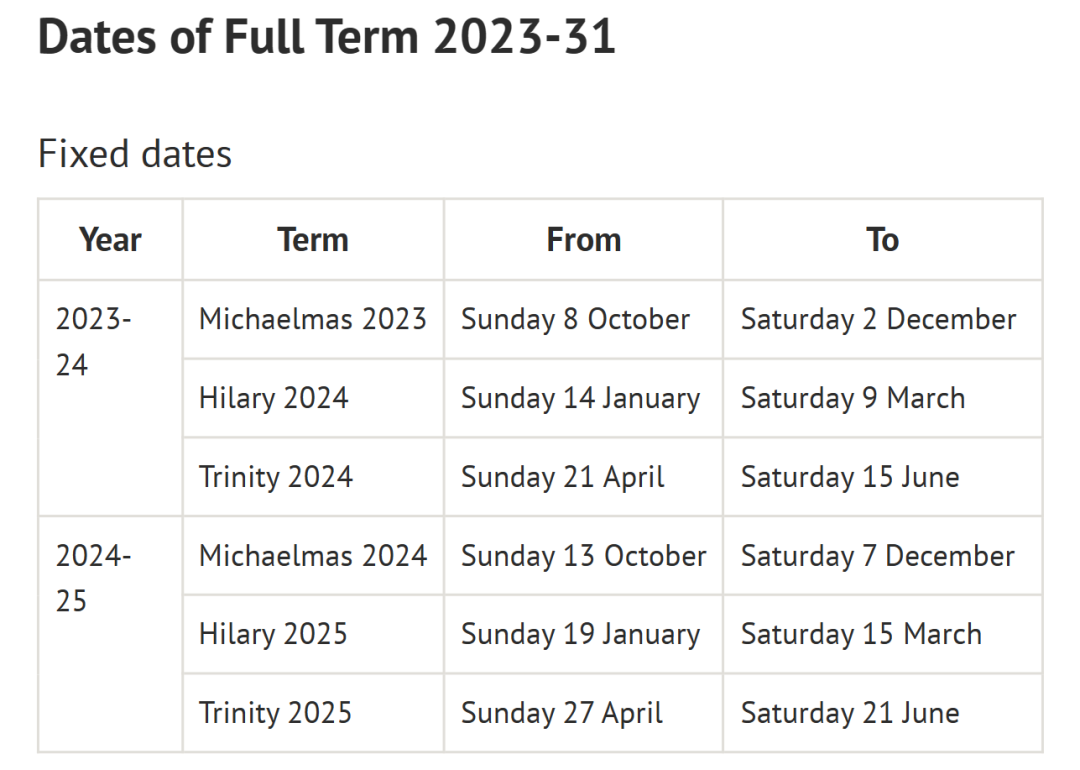Image resolution: width=1080 pixels, height=770 pixels.
Task: Click the 'Year' column header
Action: pos(110,240)
